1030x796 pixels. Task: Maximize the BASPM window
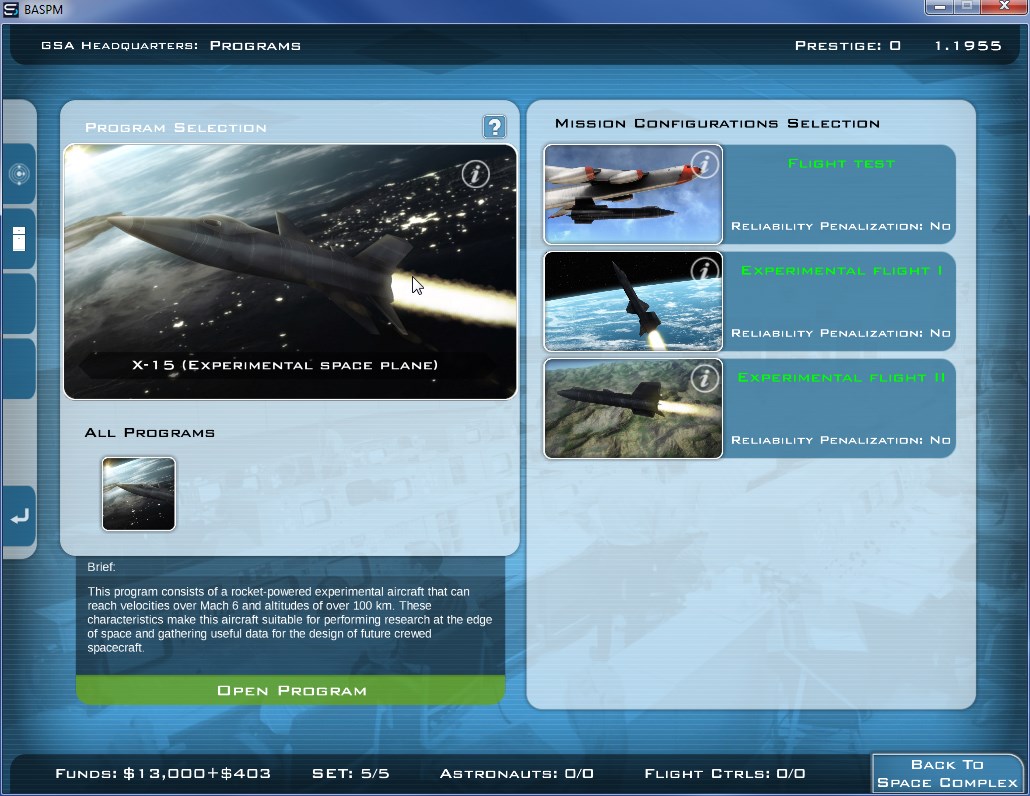968,7
